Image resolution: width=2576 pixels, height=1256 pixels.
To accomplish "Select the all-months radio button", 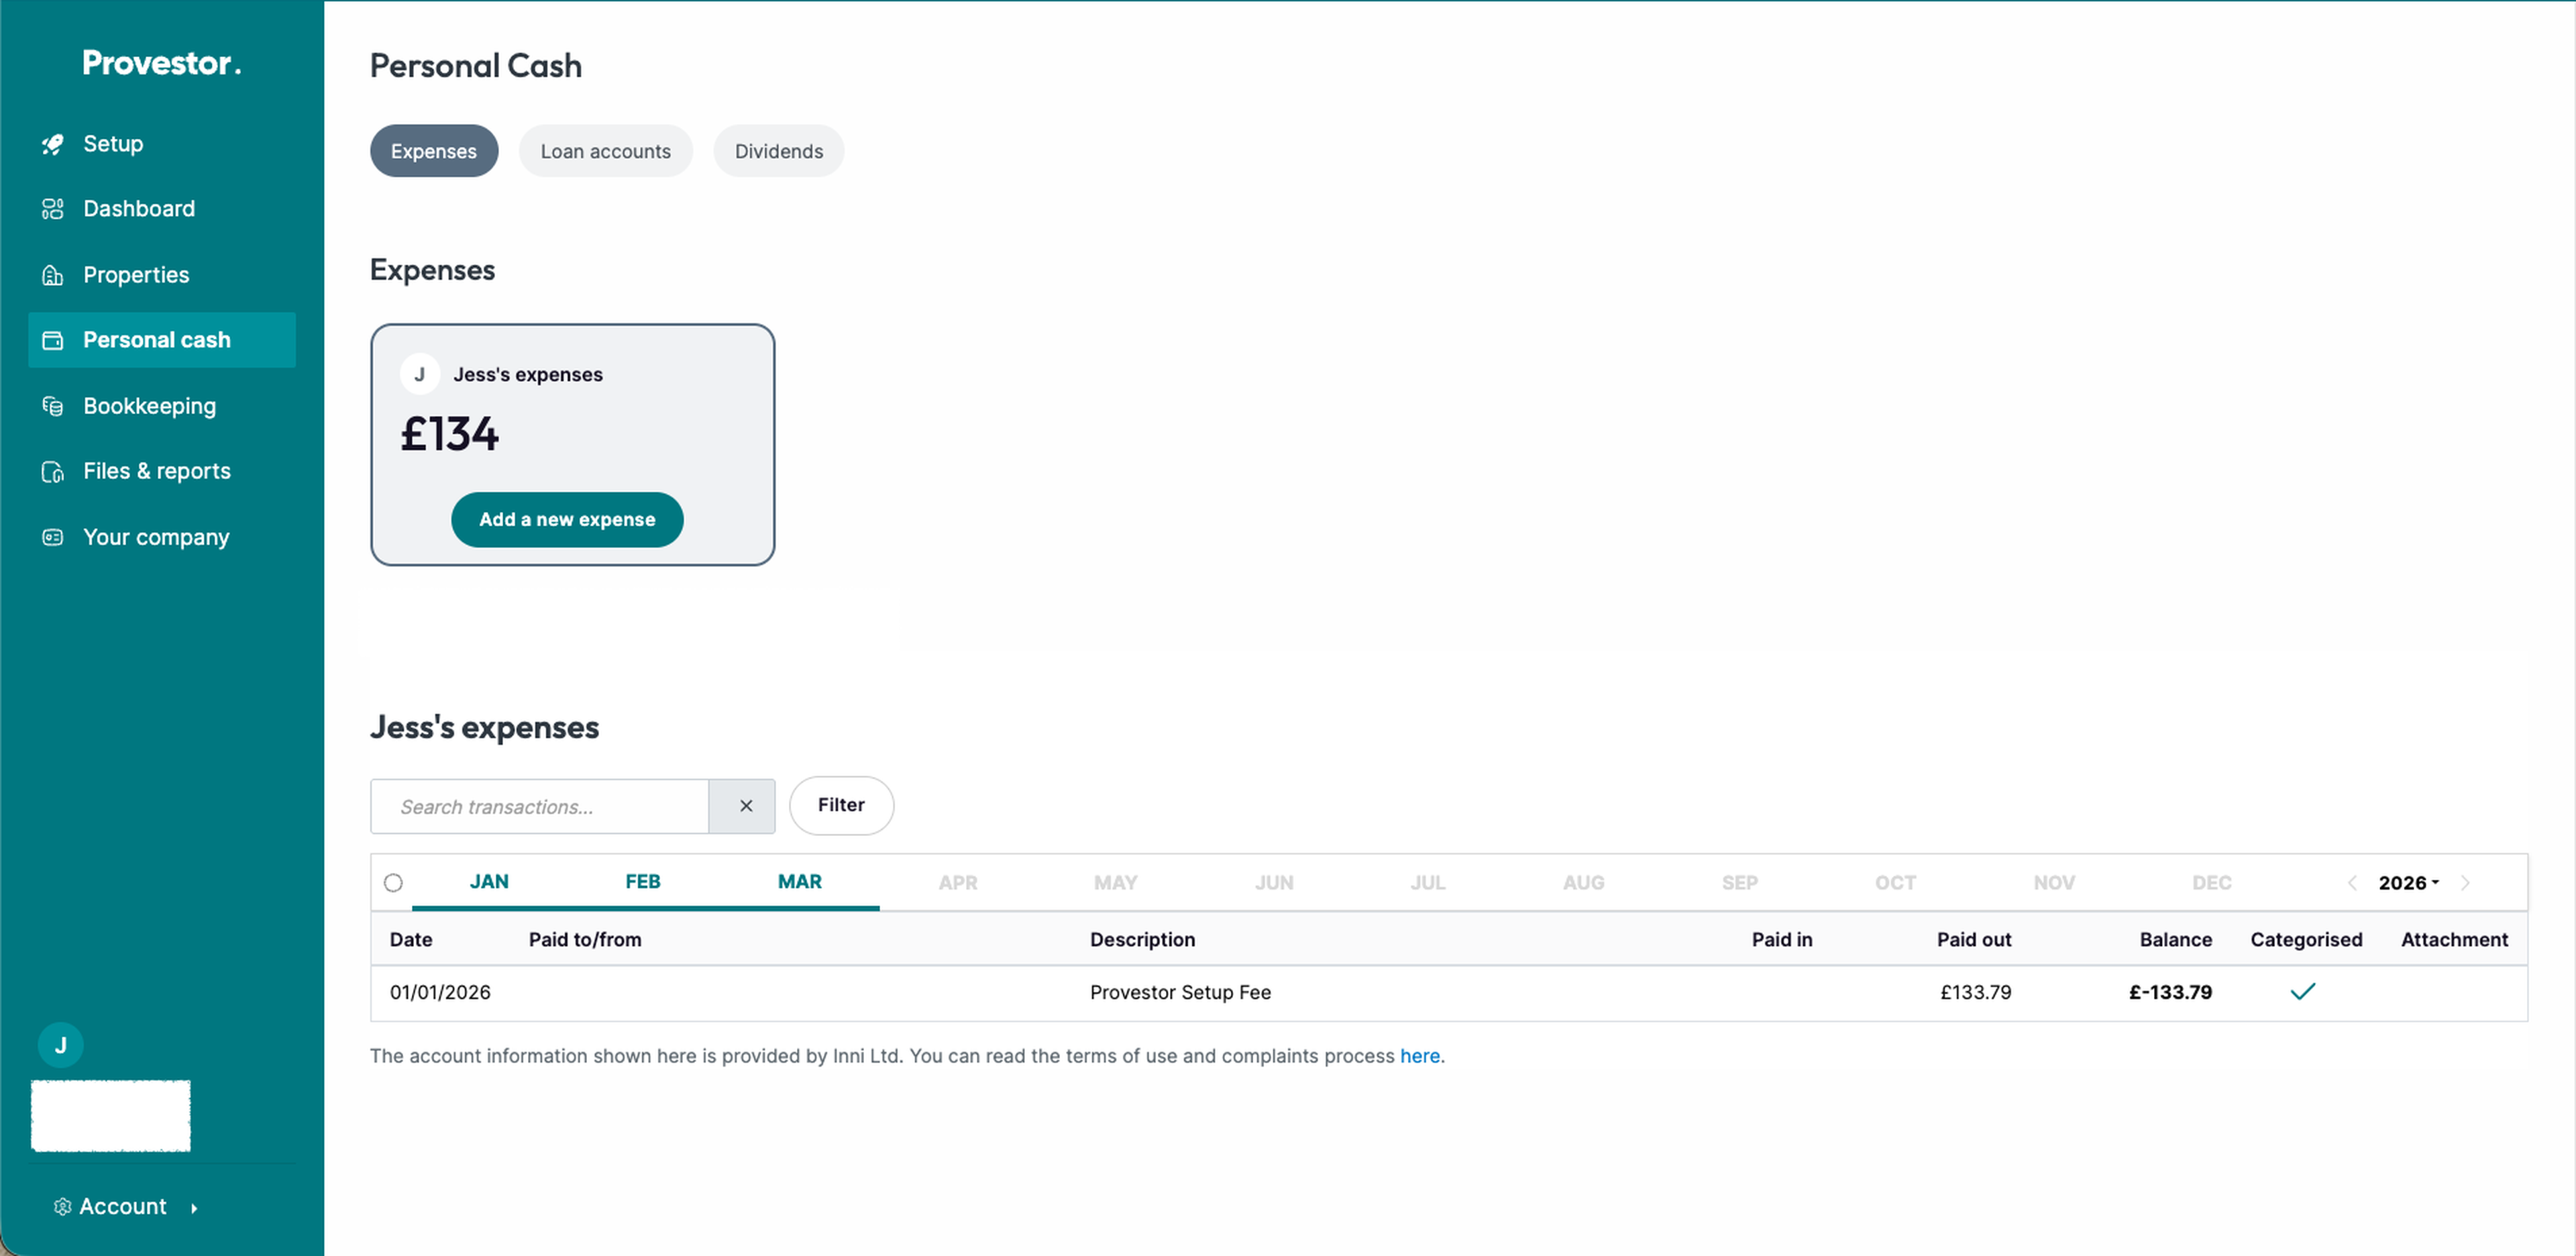I will click(x=393, y=883).
